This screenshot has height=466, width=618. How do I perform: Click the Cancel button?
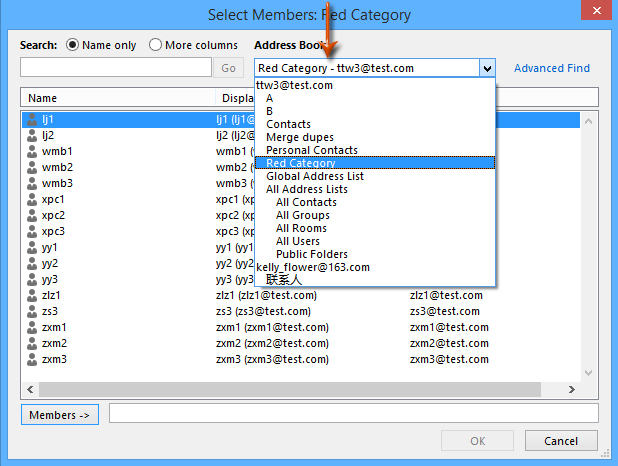coord(561,441)
